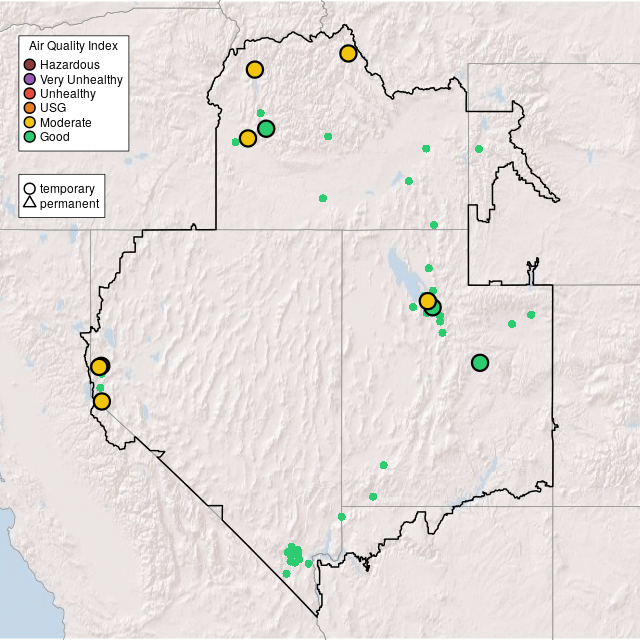Click the Air Quality Index legend title
Viewport: 640px width, 640px height.
(73, 46)
